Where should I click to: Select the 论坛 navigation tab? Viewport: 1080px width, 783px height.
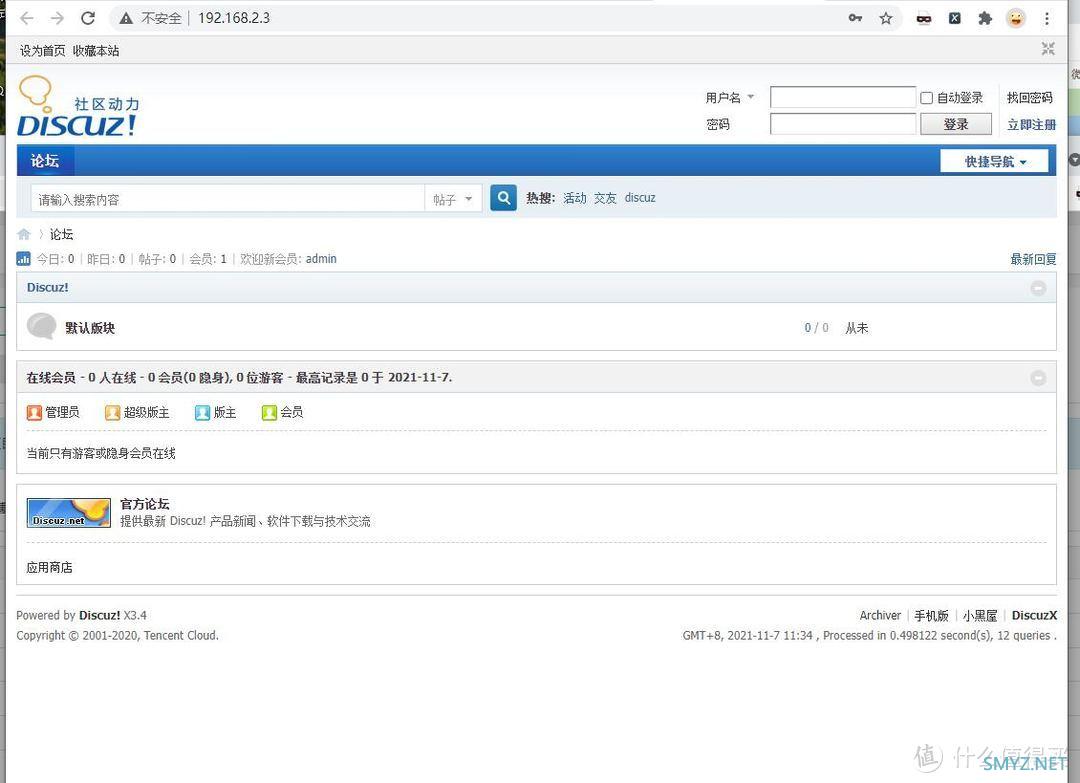(45, 160)
